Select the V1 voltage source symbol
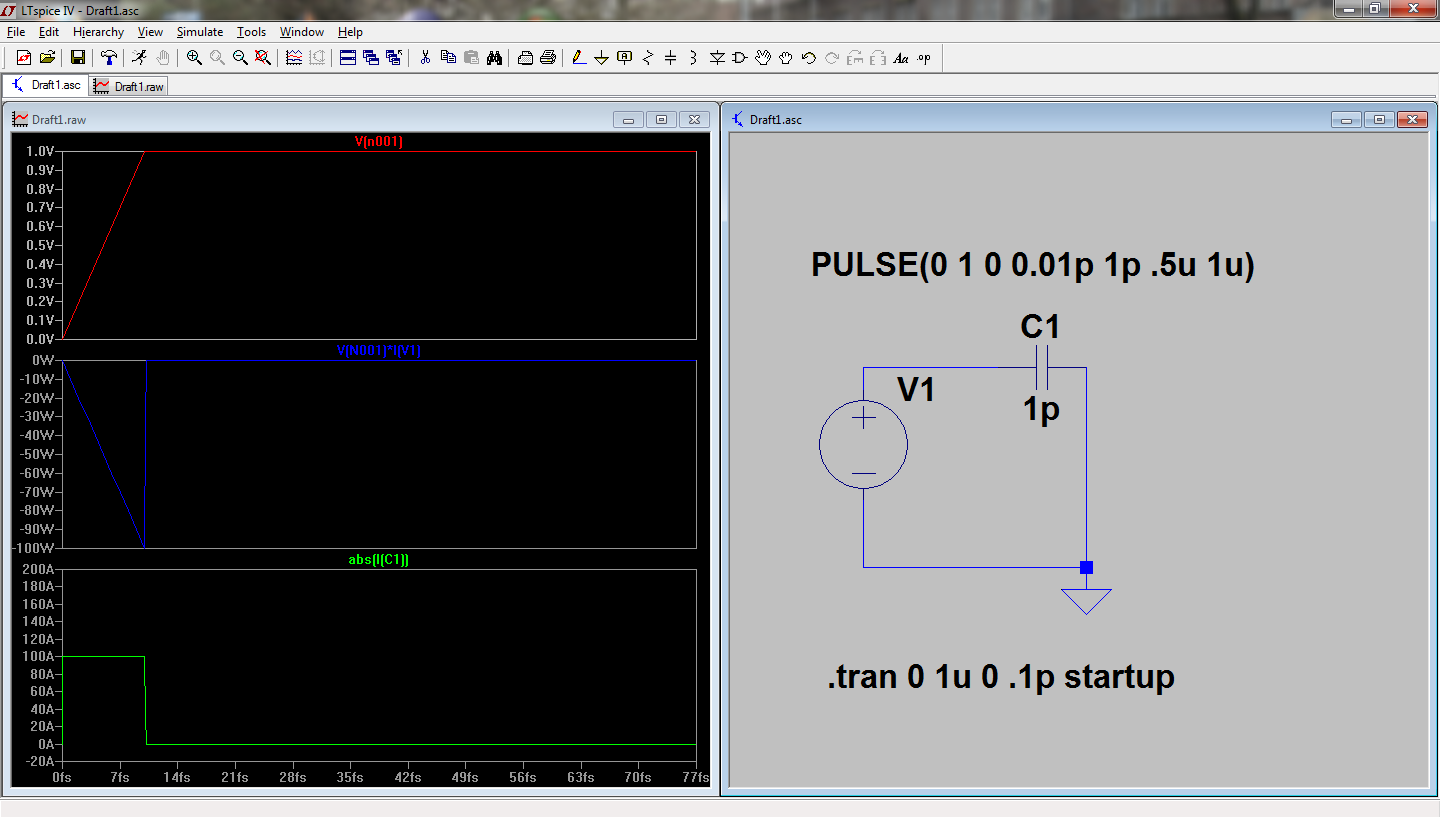 coord(863,445)
